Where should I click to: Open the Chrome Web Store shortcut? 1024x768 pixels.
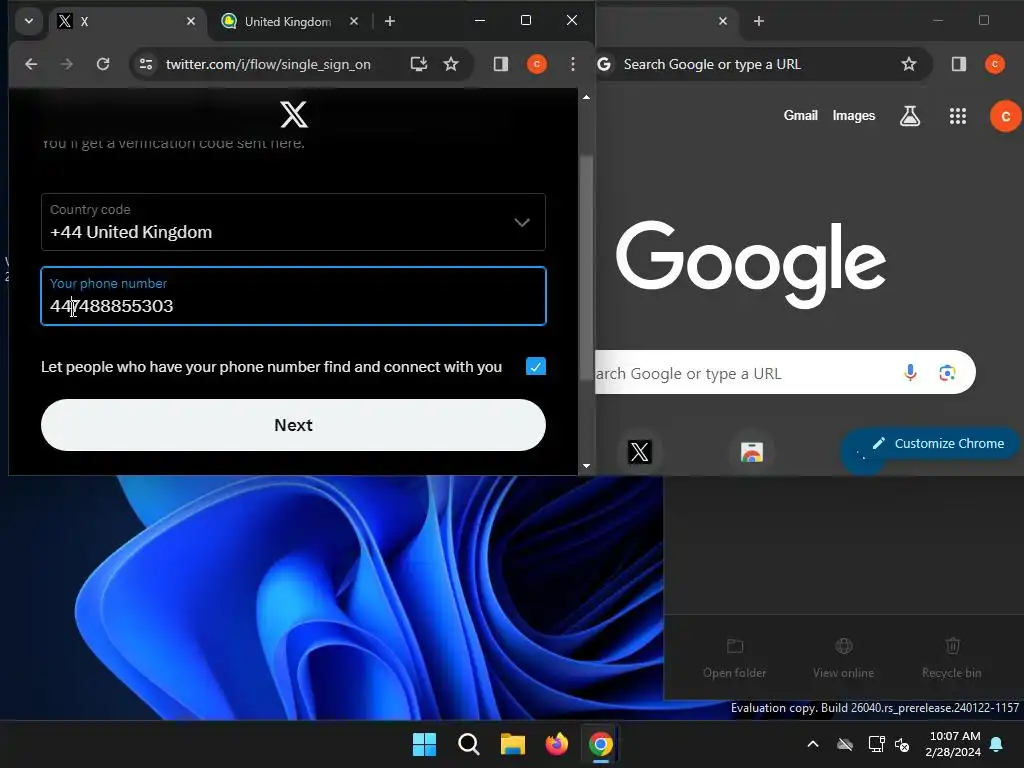coord(752,451)
